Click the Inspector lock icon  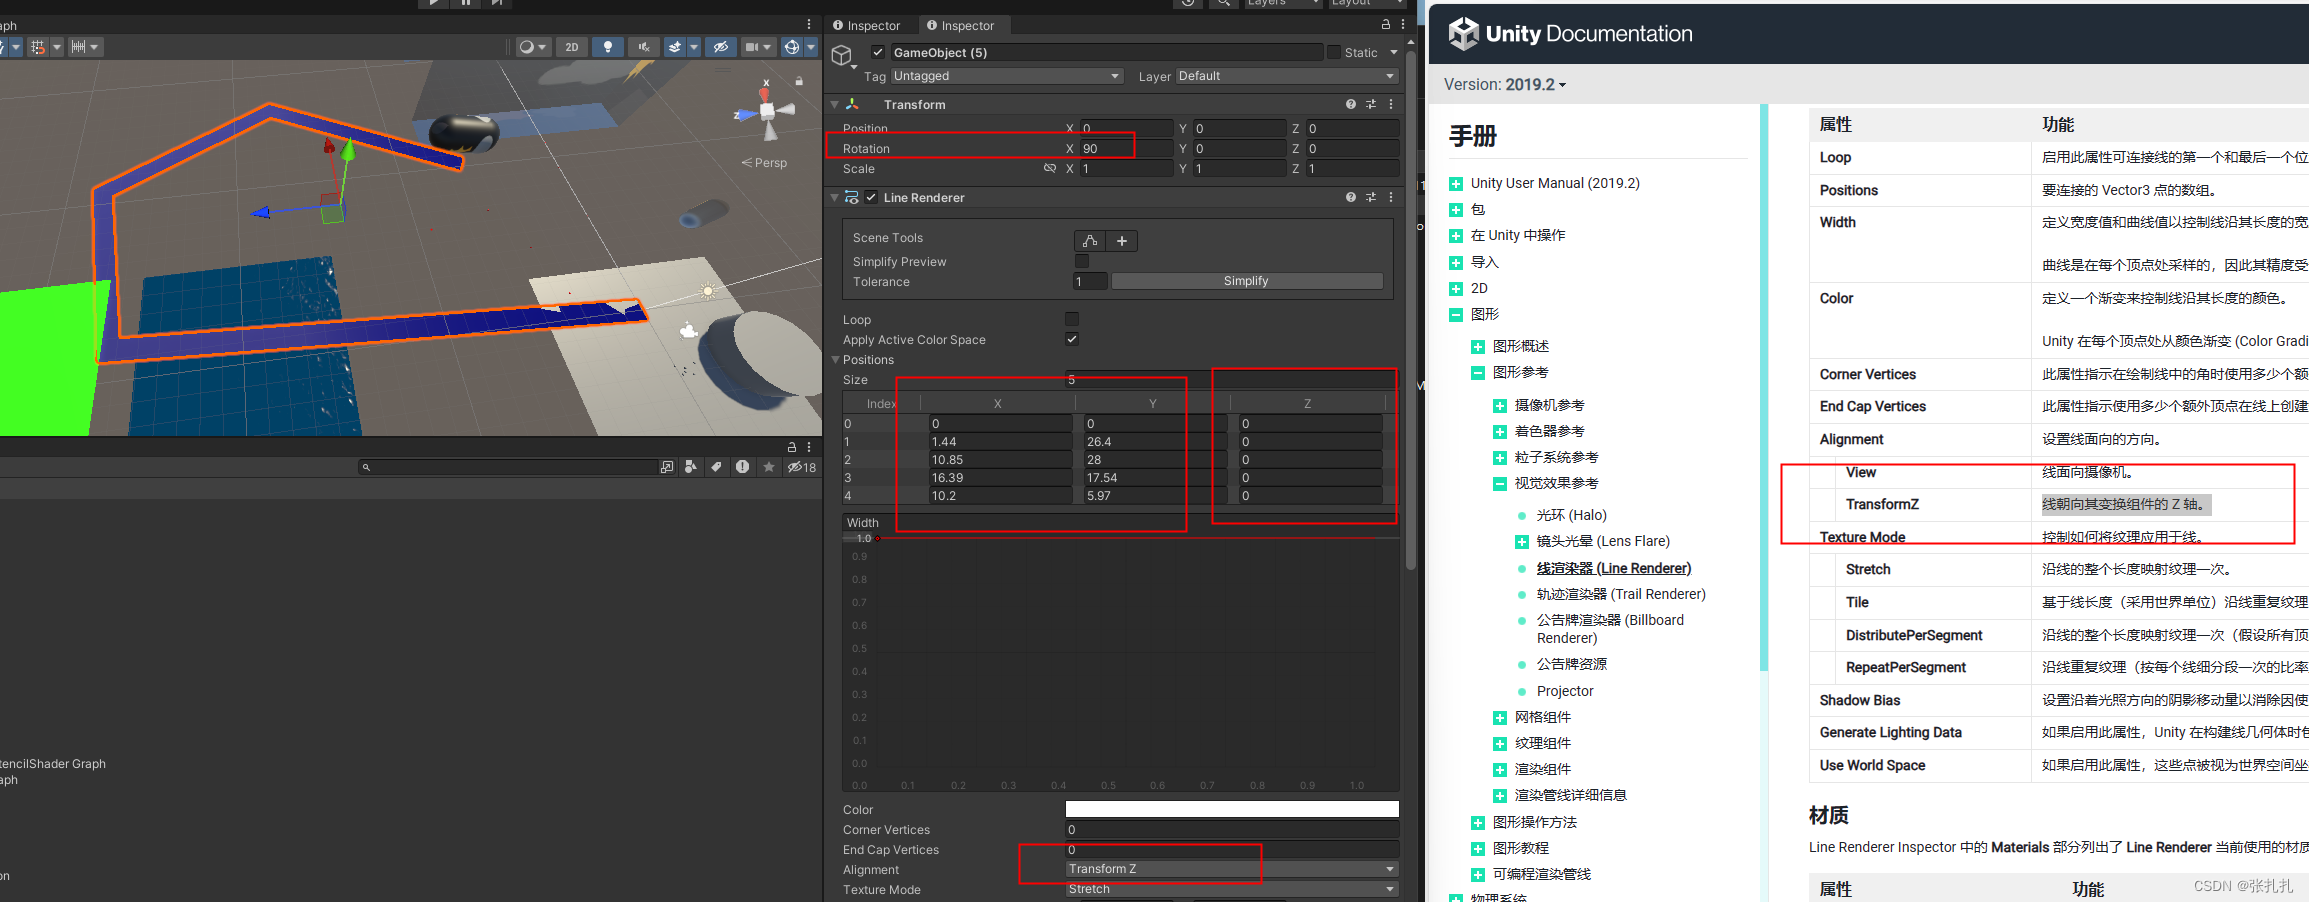pos(1386,24)
